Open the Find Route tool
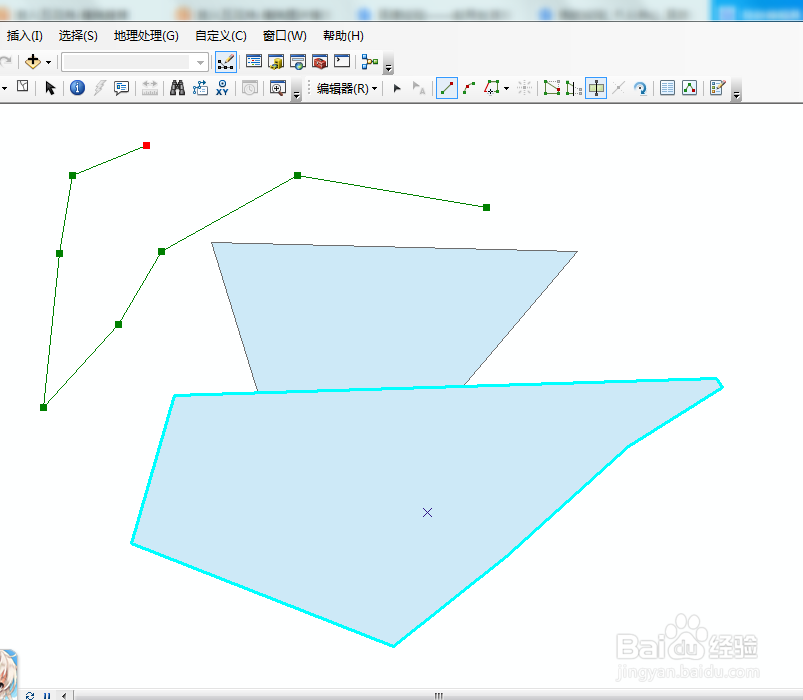Viewport: 803px width, 700px height. [200, 88]
